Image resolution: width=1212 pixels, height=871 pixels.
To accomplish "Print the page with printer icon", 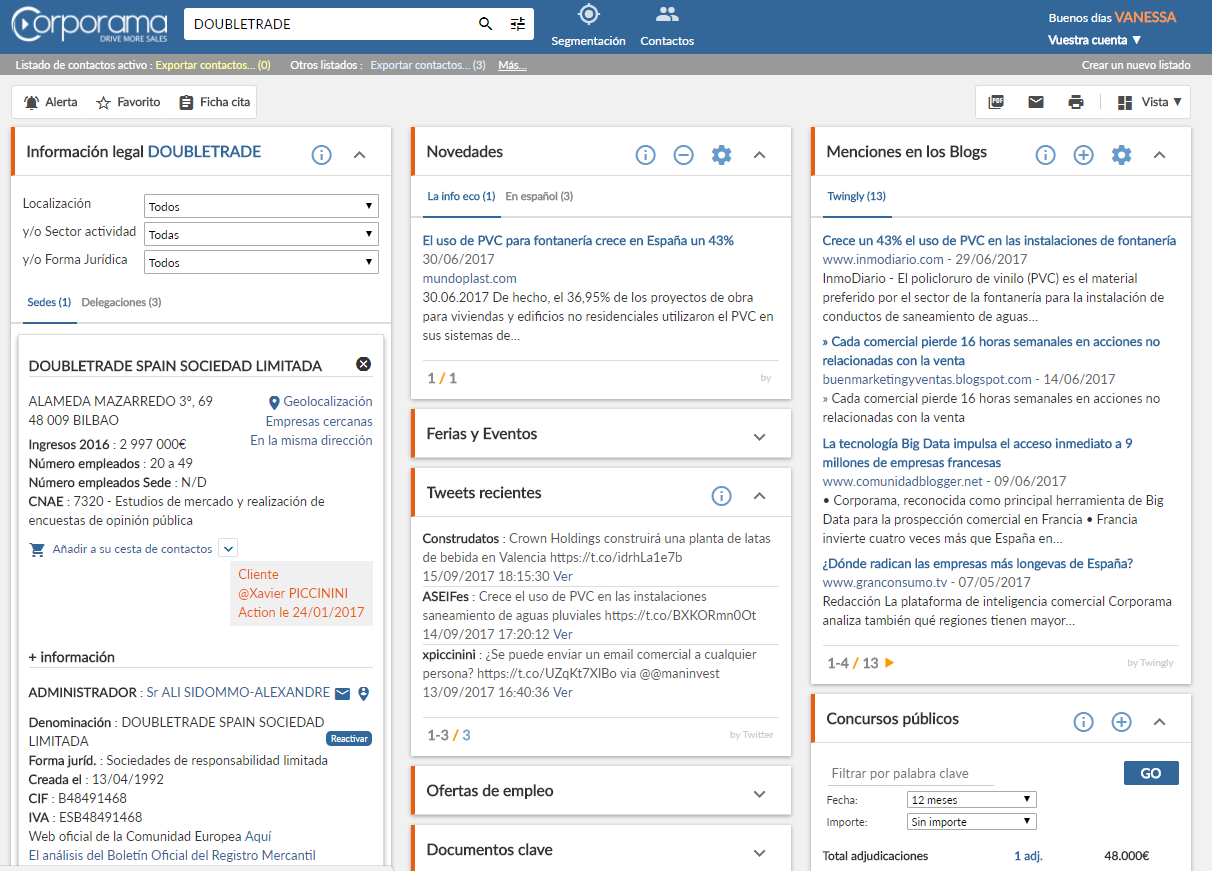I will (x=1076, y=102).
